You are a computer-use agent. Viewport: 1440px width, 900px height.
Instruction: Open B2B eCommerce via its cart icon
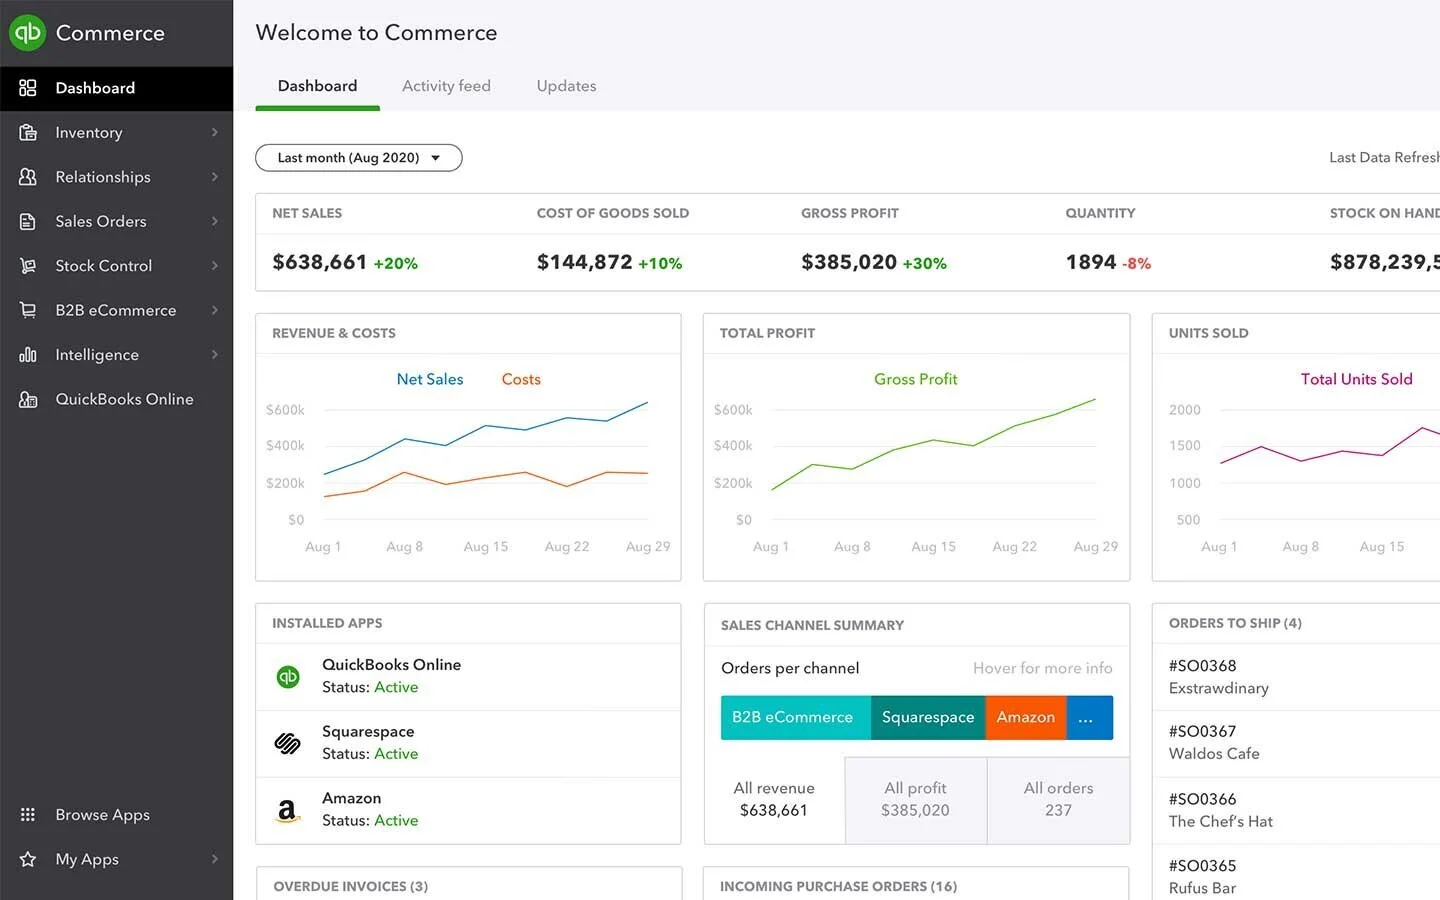pos(27,310)
